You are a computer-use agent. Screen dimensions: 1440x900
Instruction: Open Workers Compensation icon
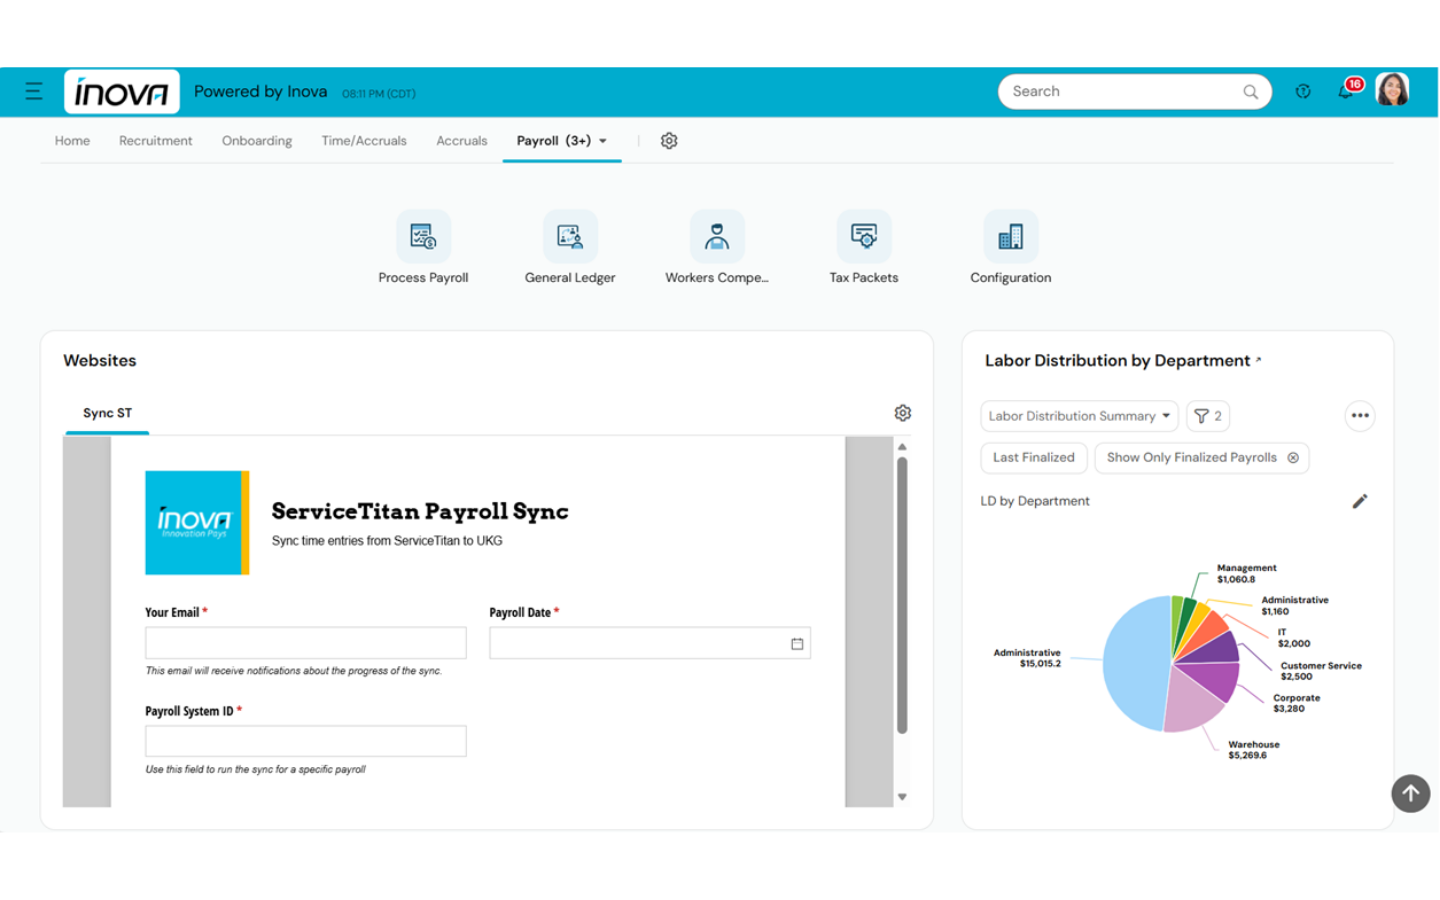[717, 236]
